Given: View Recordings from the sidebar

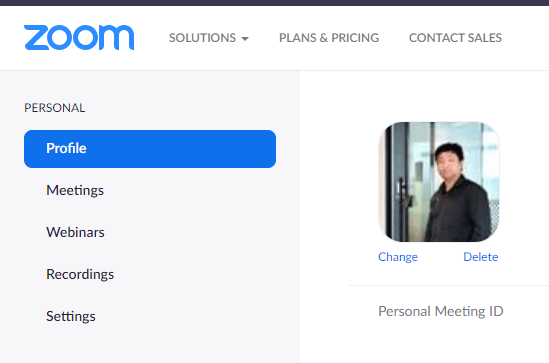Looking at the screenshot, I should tap(80, 274).
